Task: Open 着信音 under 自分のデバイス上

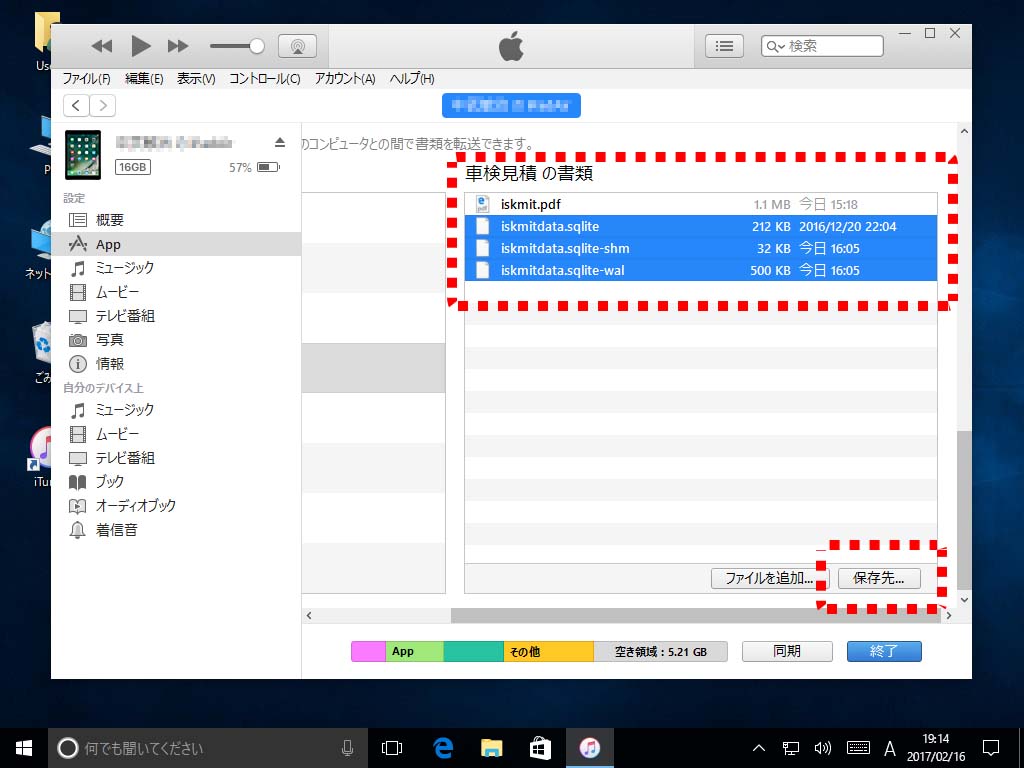Action: pos(116,530)
